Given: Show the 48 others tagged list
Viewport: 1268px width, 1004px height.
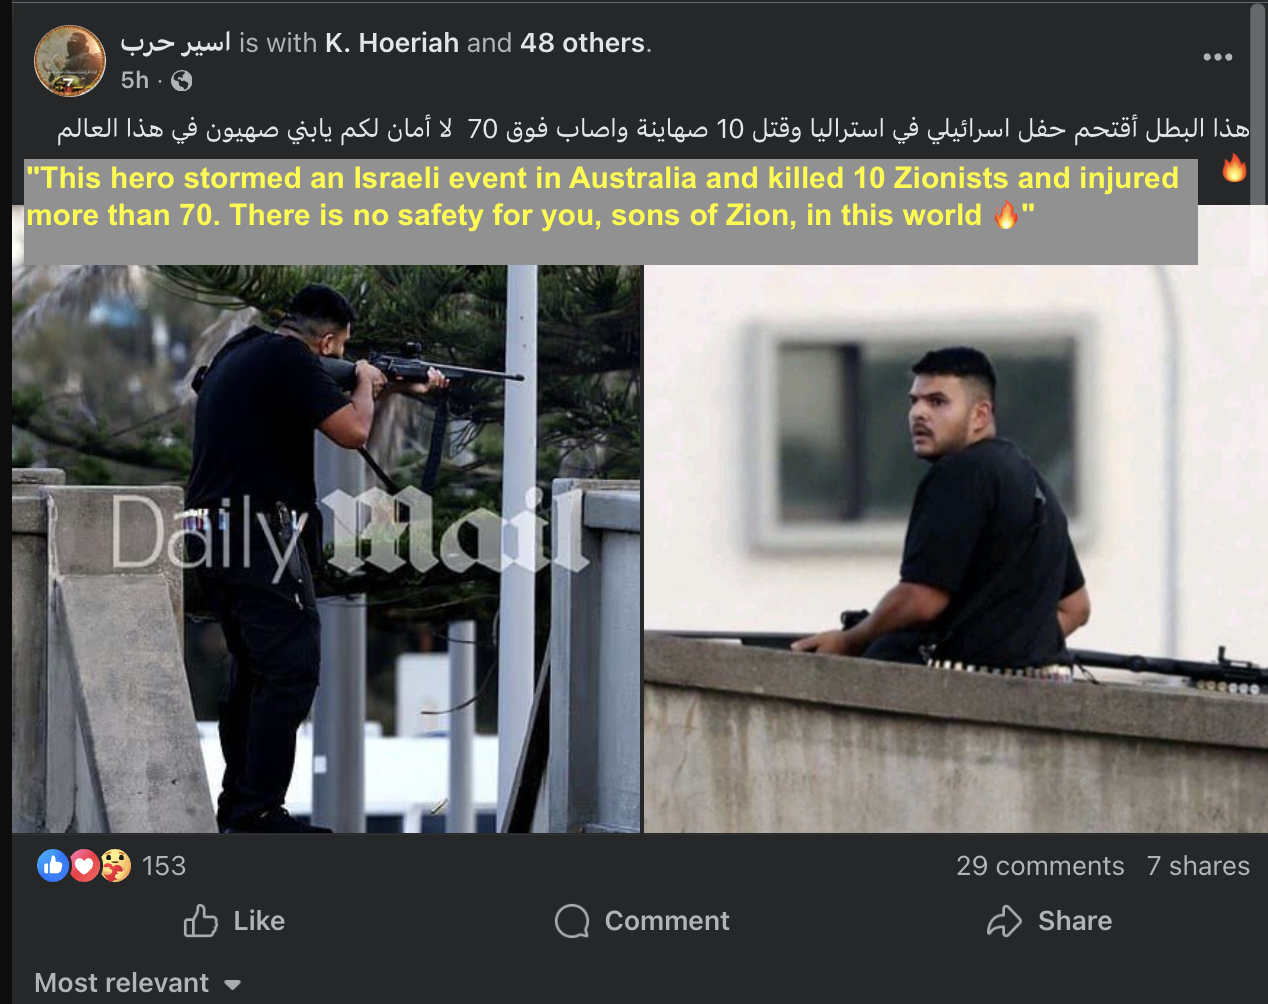Looking at the screenshot, I should click(x=583, y=43).
